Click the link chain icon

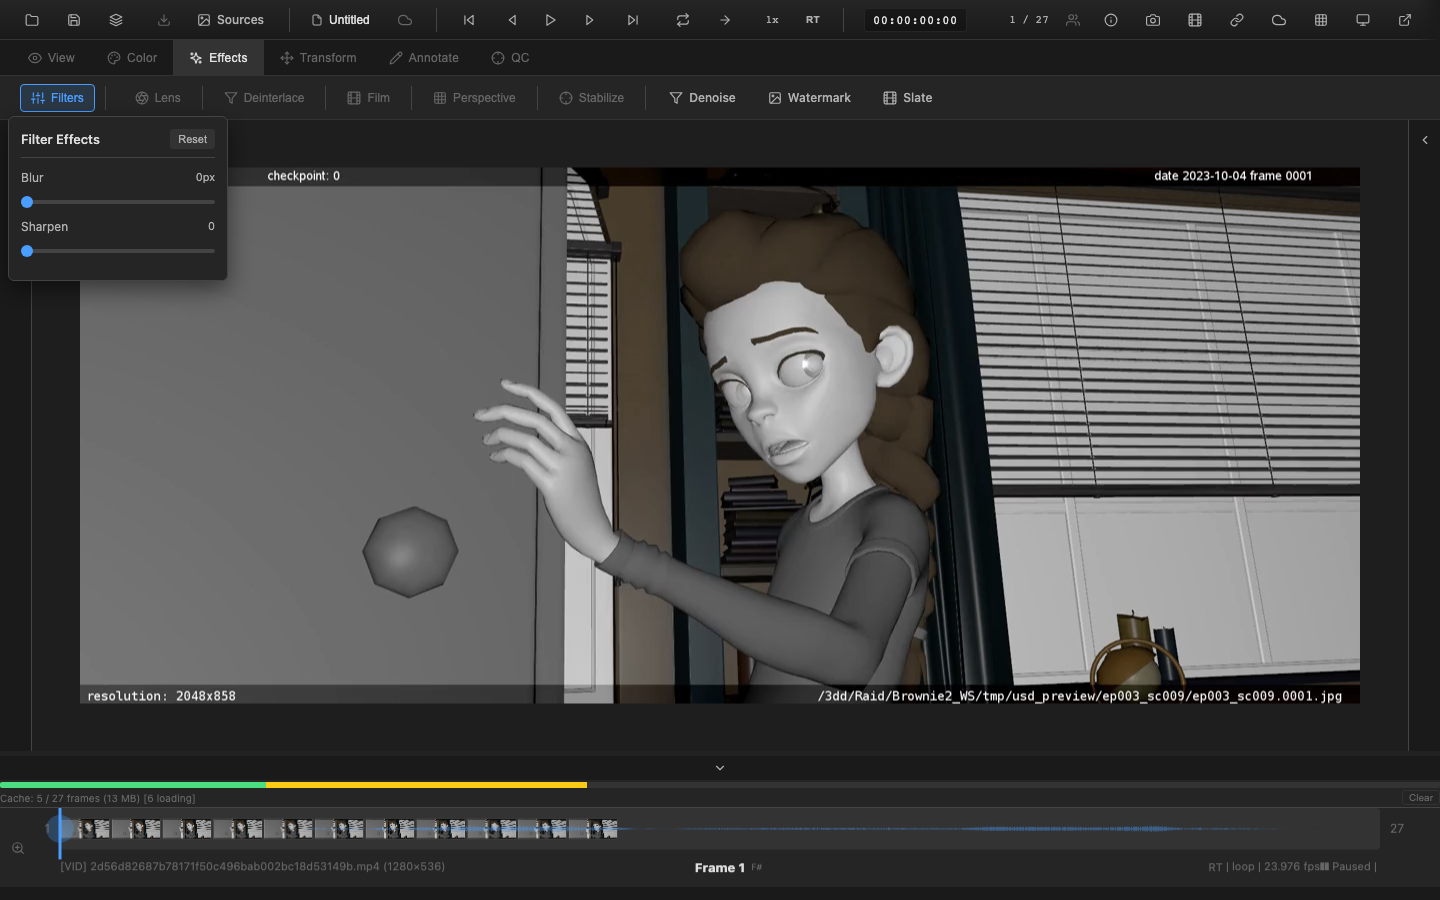pos(1237,20)
